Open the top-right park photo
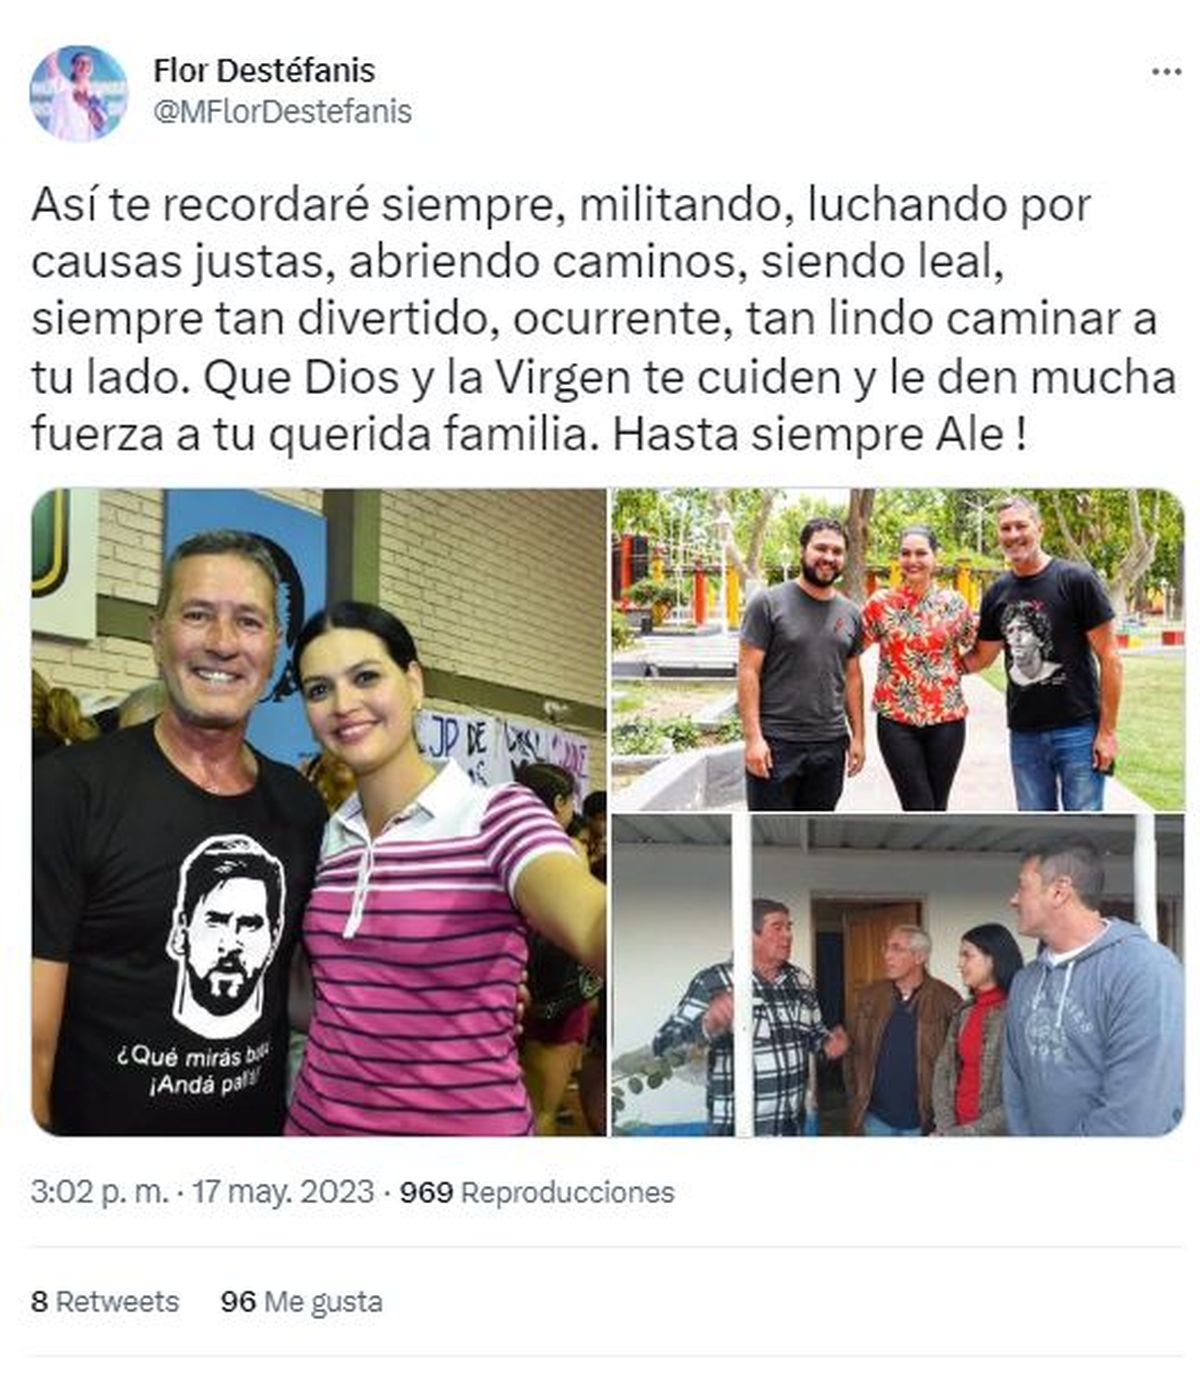This screenshot has width=1200, height=1373. tap(897, 649)
